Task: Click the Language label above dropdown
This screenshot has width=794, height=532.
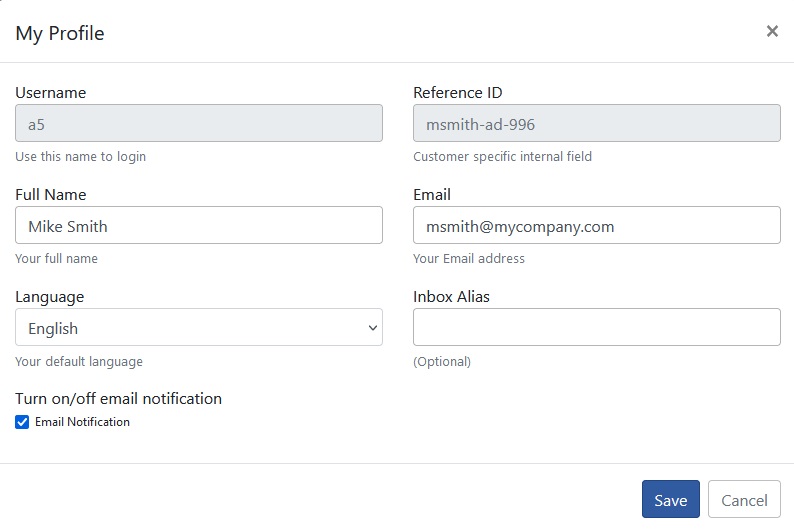Action: pyautogui.click(x=50, y=297)
